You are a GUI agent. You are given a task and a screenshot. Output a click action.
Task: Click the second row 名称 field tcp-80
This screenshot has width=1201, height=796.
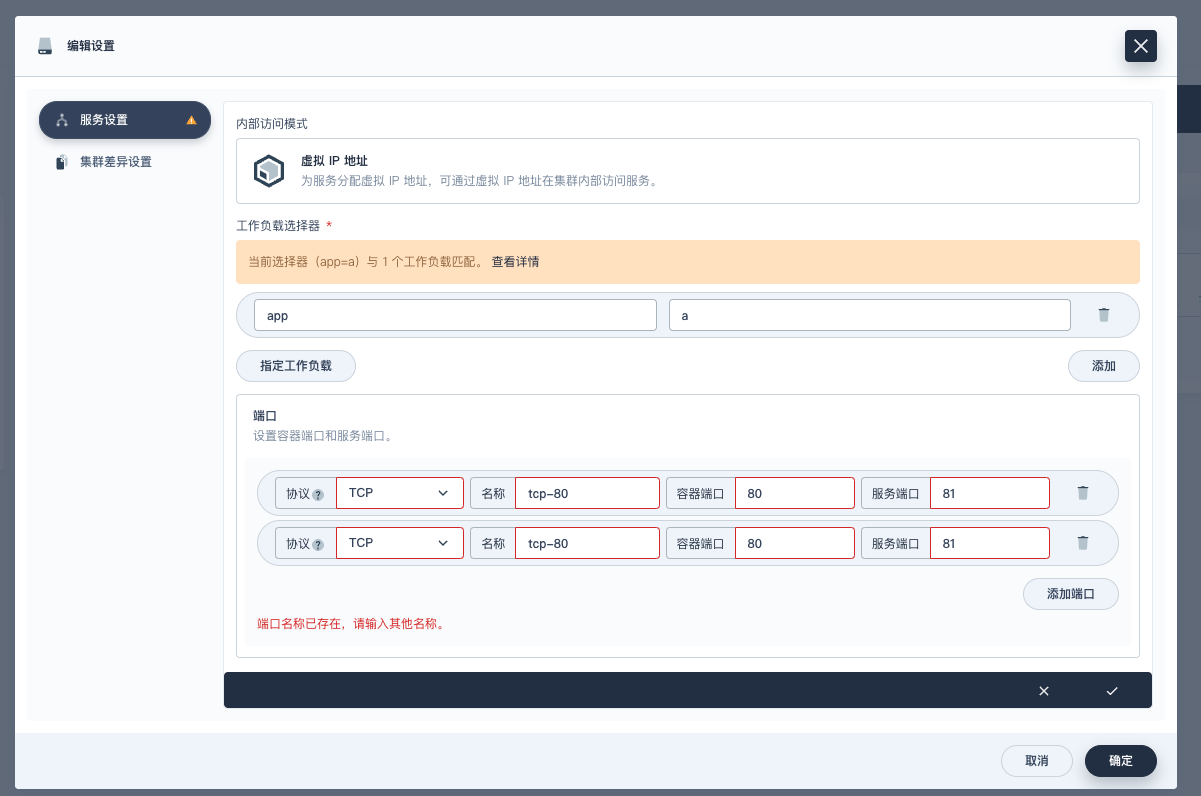tap(588, 543)
